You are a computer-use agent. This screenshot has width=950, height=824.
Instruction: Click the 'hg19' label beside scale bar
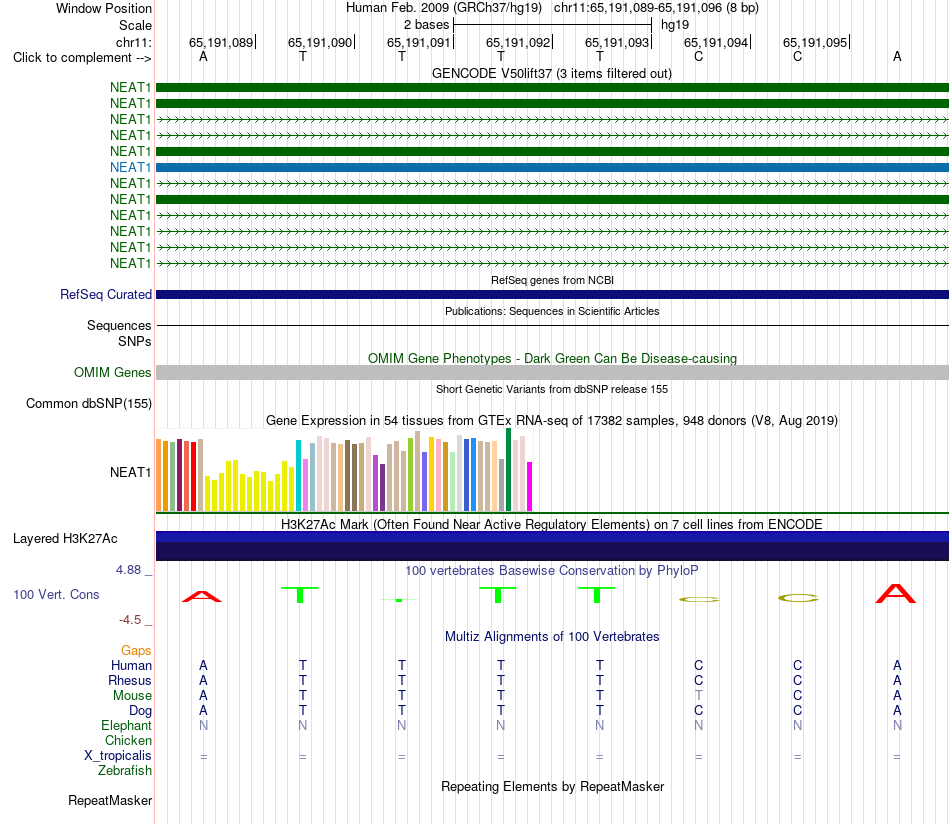coord(675,25)
